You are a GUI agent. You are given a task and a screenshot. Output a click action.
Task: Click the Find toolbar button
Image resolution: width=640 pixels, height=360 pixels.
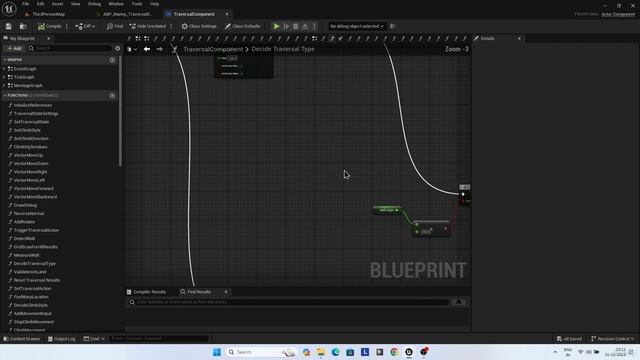click(115, 26)
